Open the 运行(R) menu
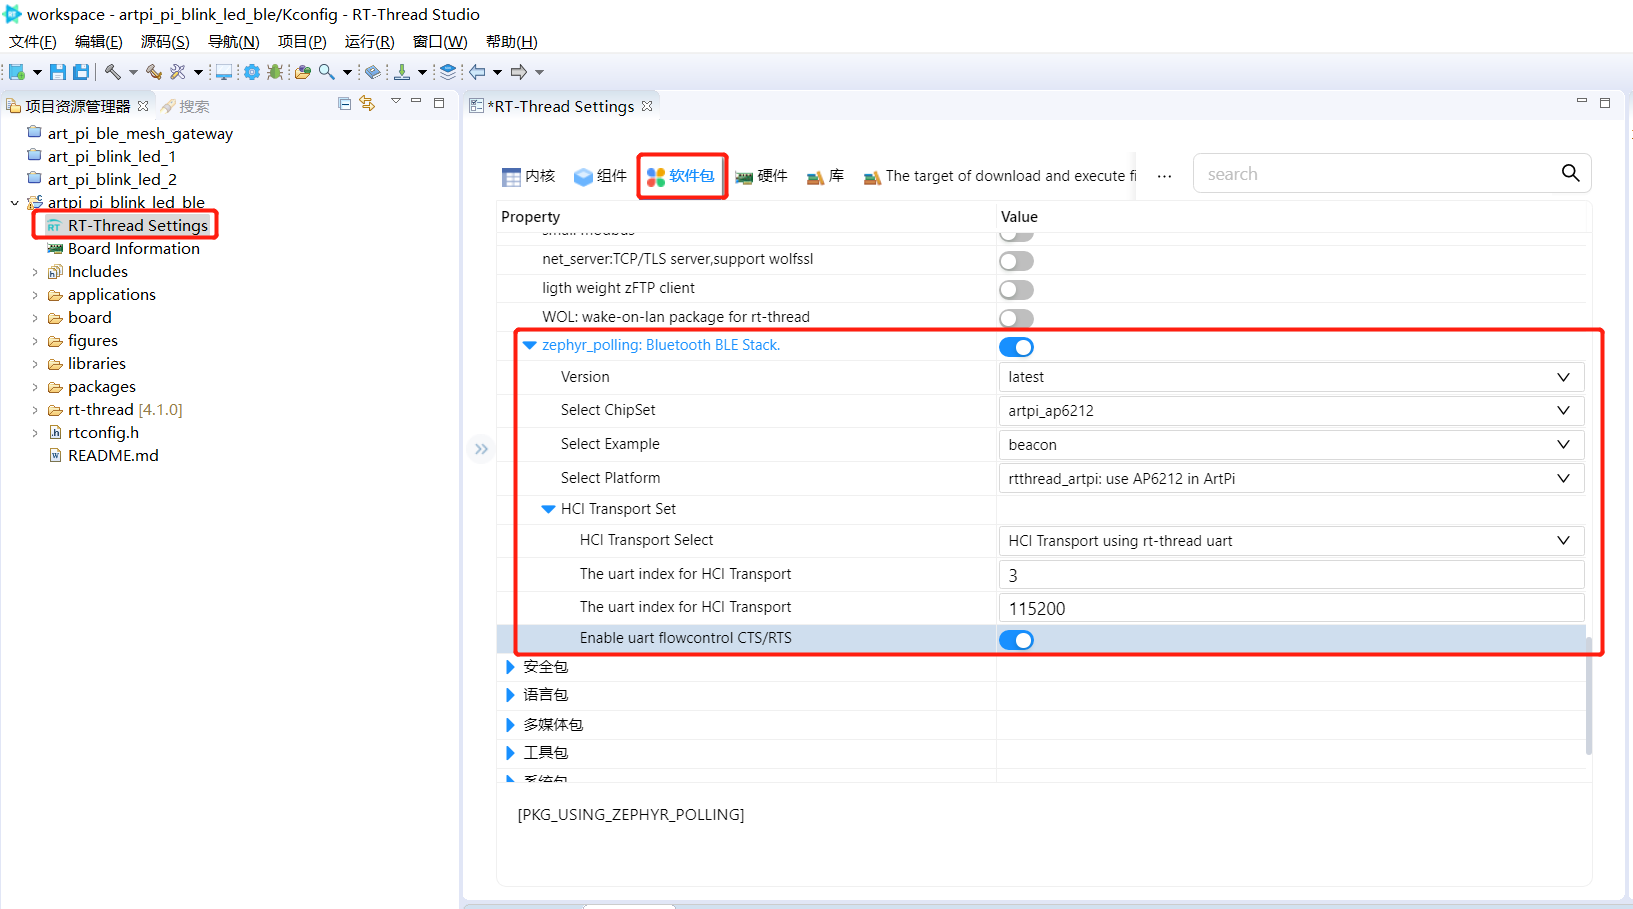1633x909 pixels. click(370, 41)
